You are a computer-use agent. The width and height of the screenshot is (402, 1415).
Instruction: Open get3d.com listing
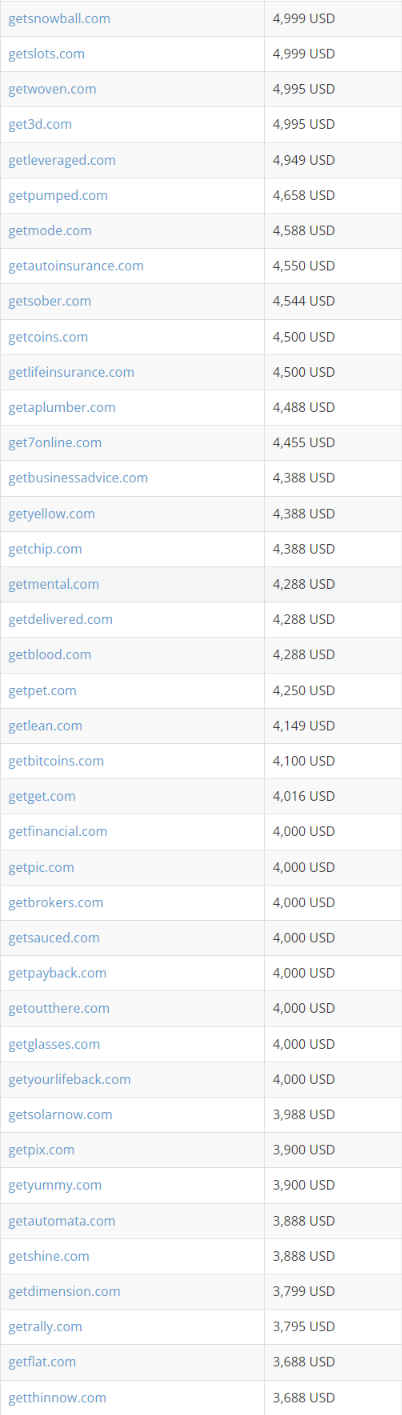[x=40, y=124]
